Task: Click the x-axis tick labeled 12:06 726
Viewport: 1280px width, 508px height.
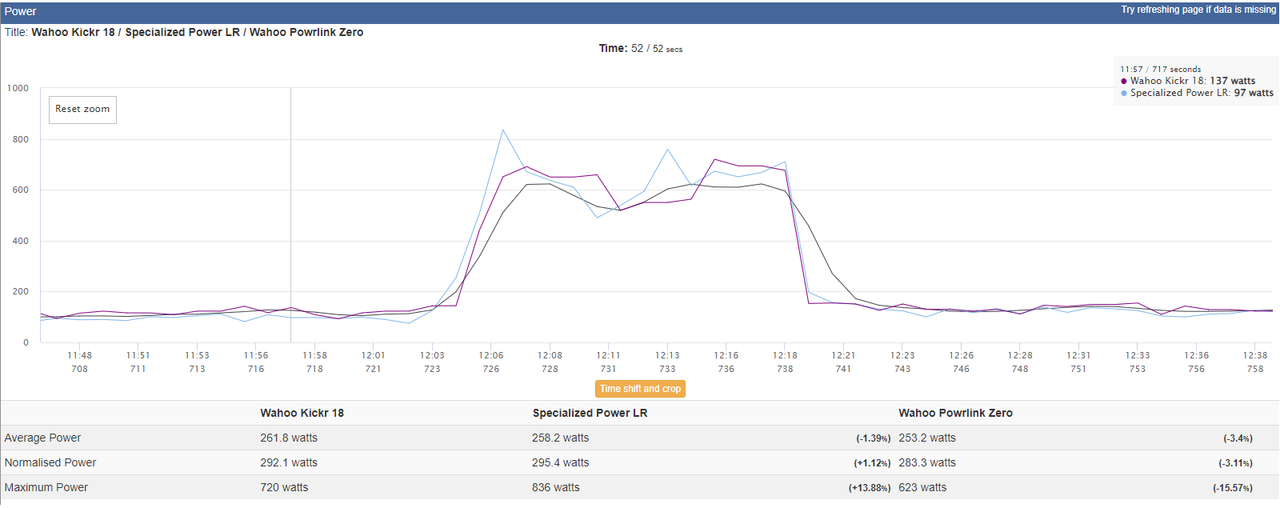Action: pos(491,361)
